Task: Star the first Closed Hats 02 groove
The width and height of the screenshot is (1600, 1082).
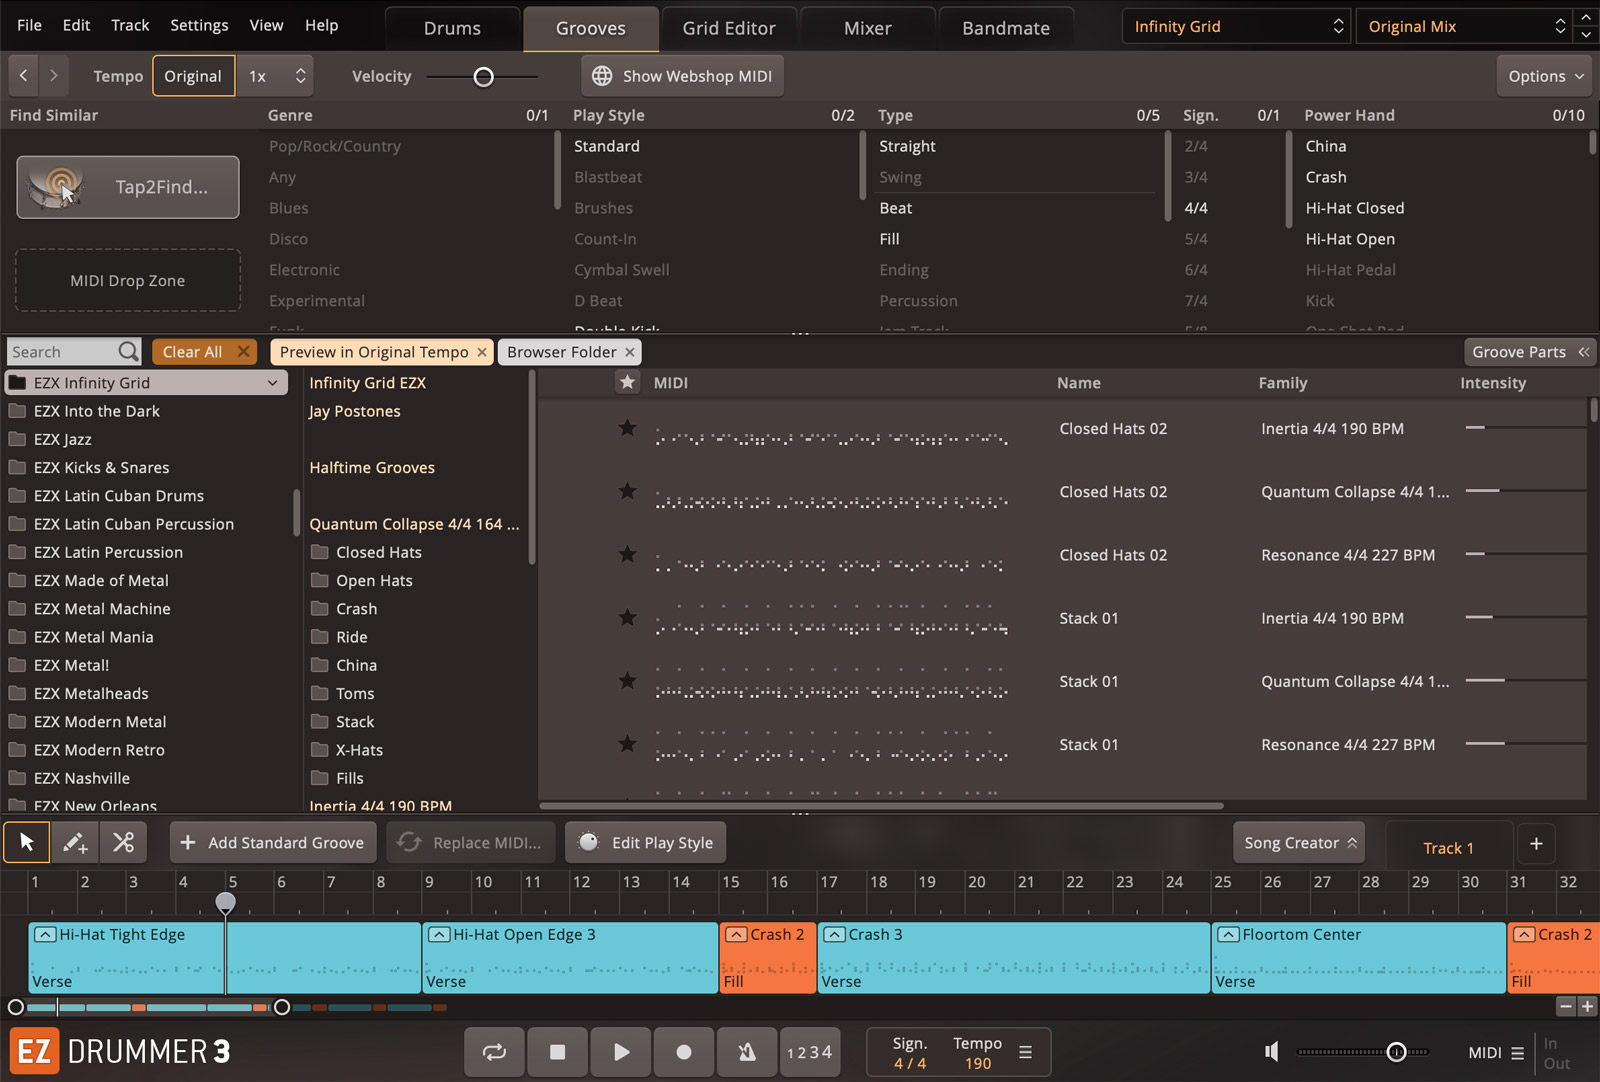Action: 627,428
